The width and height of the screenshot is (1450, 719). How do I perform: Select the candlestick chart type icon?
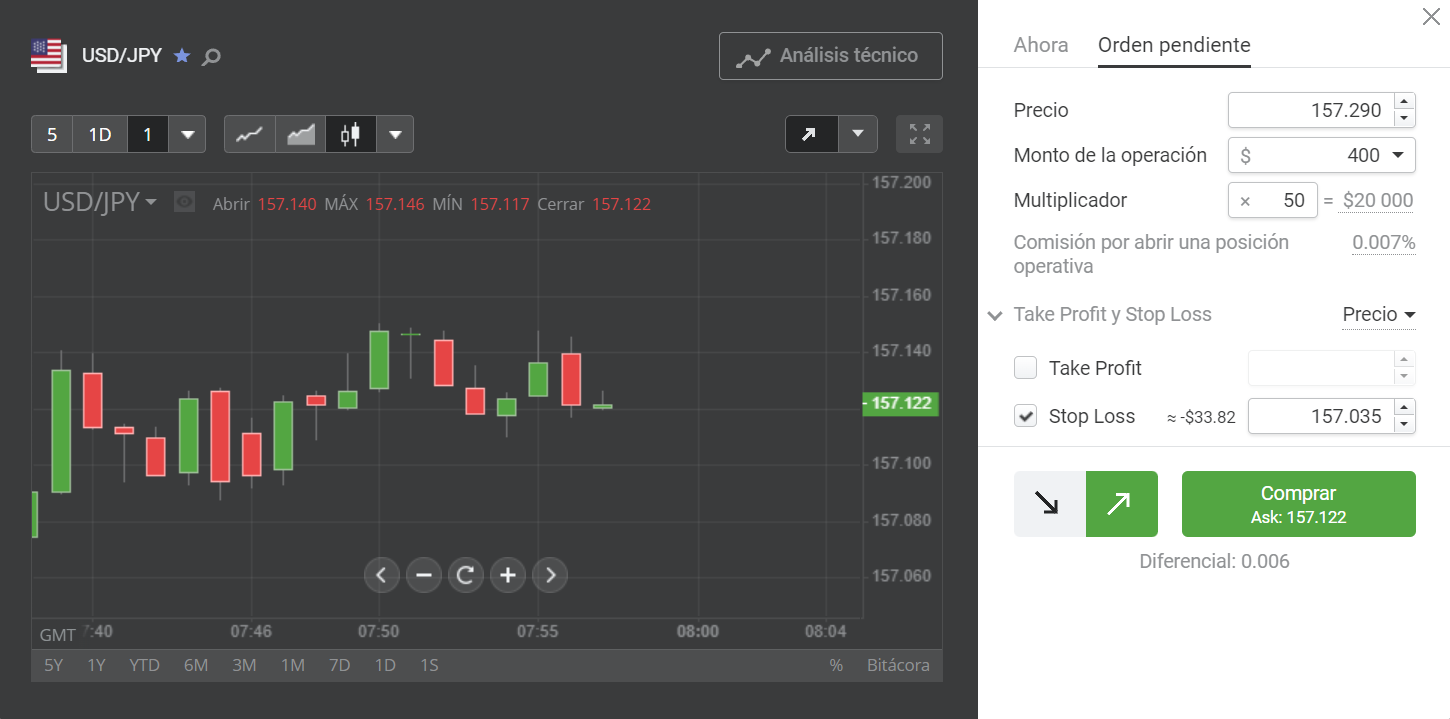coord(350,134)
